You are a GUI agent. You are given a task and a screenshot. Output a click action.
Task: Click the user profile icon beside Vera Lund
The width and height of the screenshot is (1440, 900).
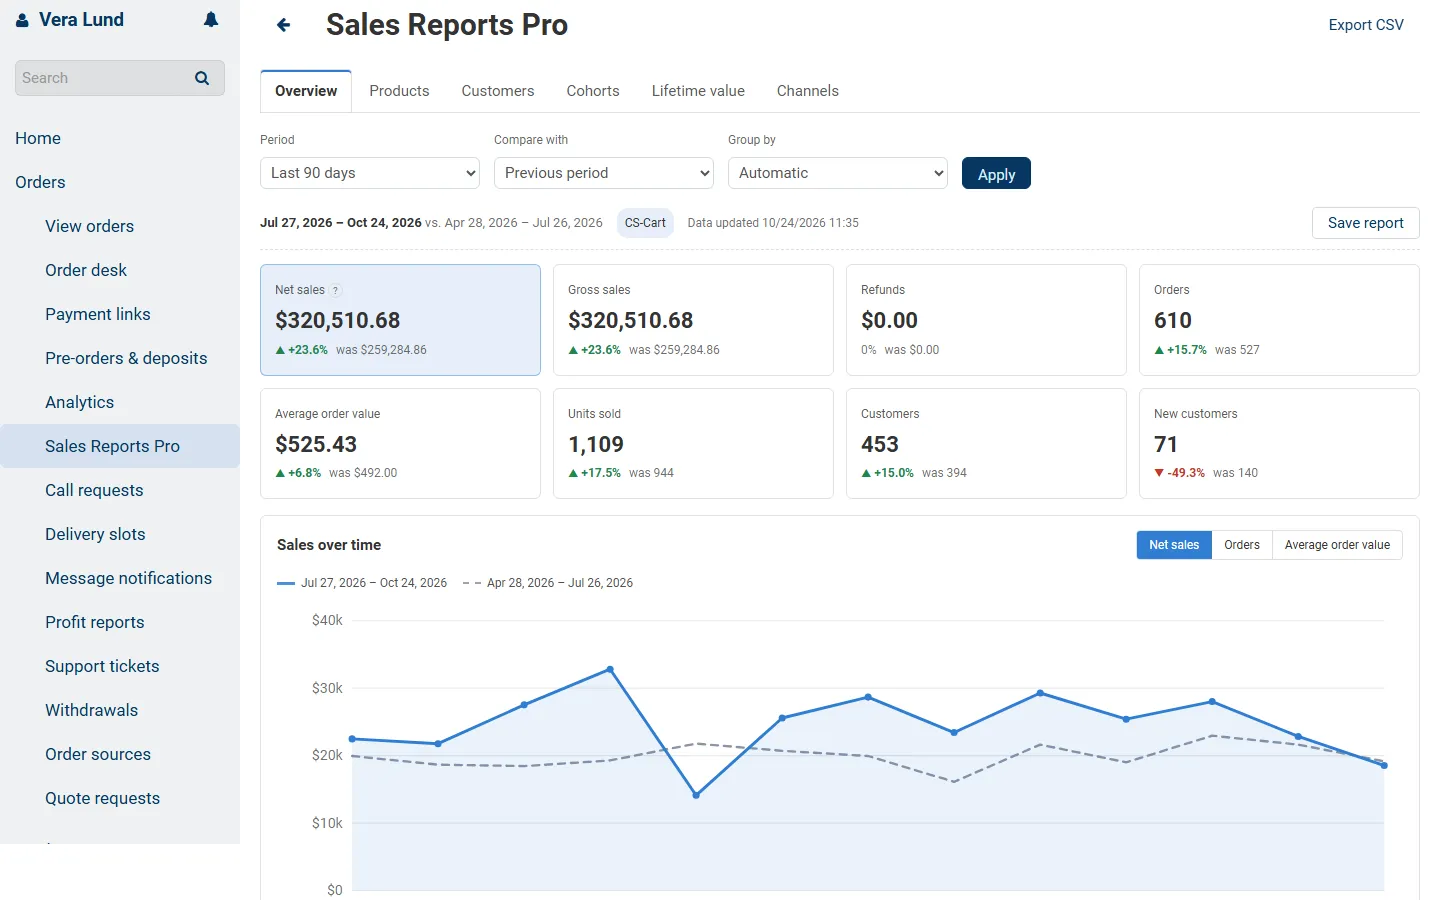pos(22,20)
